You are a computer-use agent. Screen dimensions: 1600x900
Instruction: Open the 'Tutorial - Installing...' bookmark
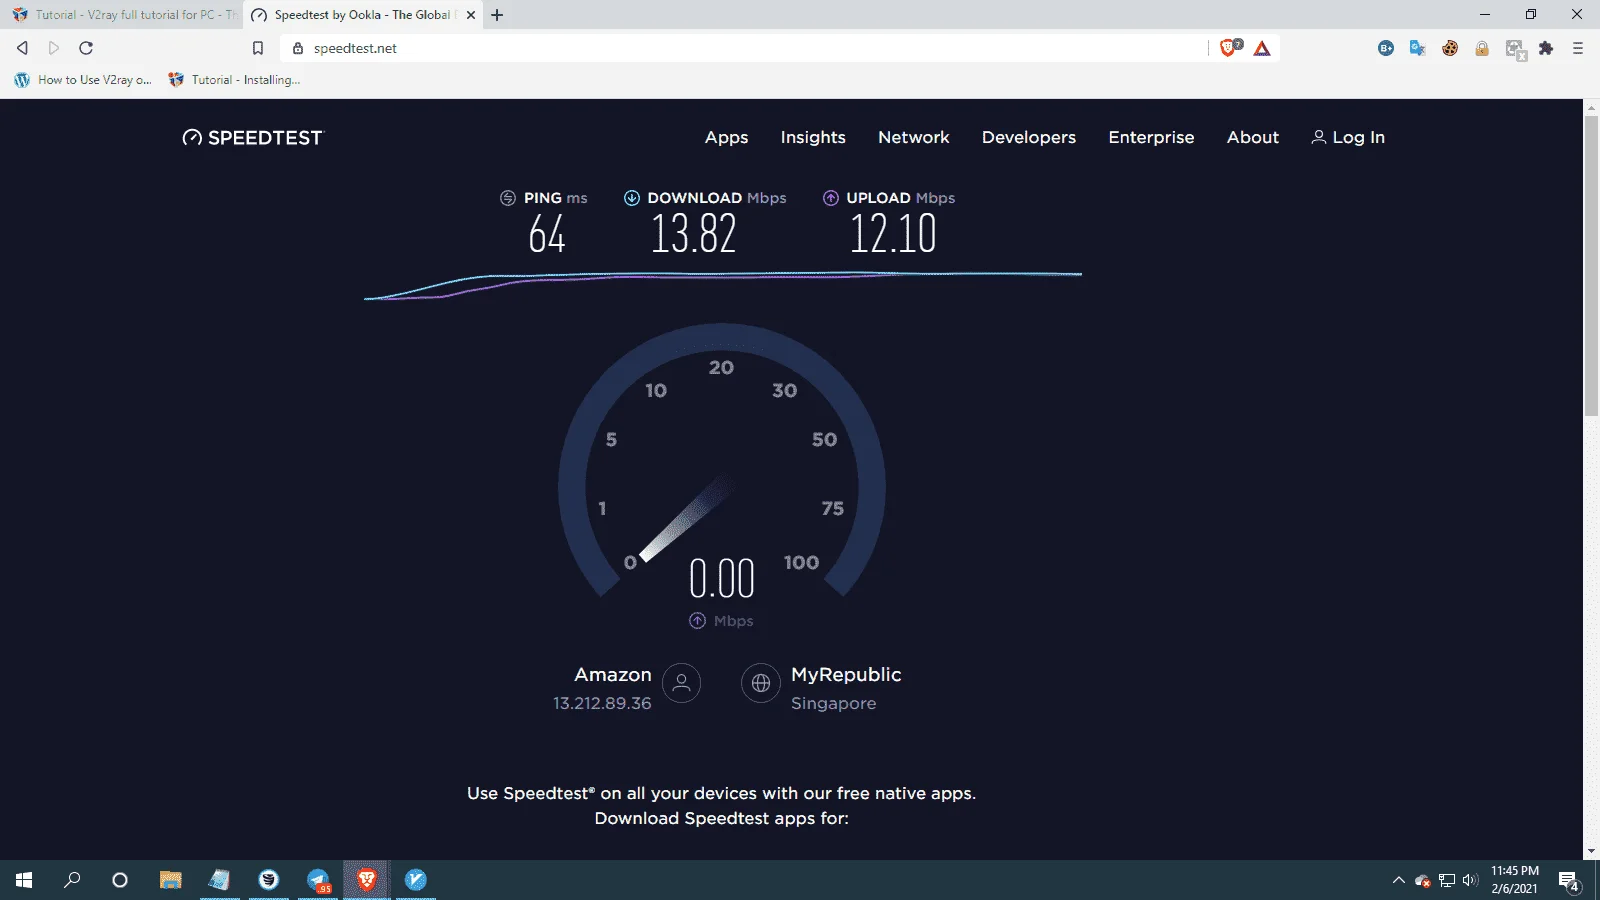(235, 80)
